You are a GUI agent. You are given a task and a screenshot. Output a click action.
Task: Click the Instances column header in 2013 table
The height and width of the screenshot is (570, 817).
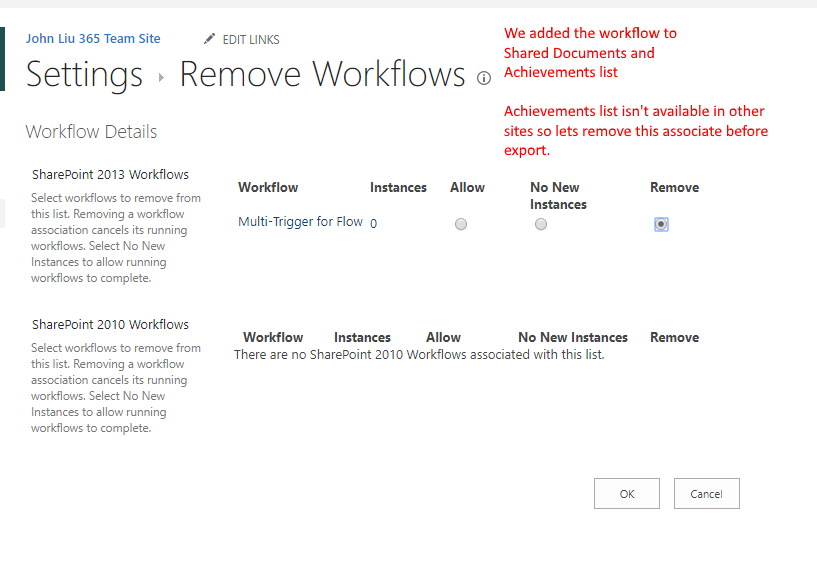pyautogui.click(x=398, y=188)
